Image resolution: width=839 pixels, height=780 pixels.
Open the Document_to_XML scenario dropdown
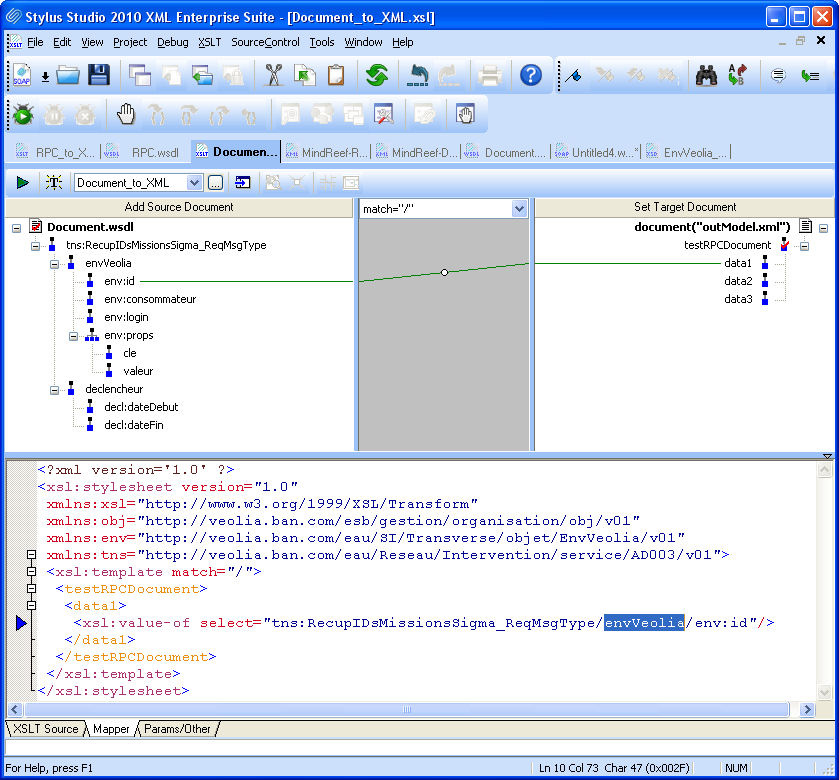pyautogui.click(x=195, y=182)
